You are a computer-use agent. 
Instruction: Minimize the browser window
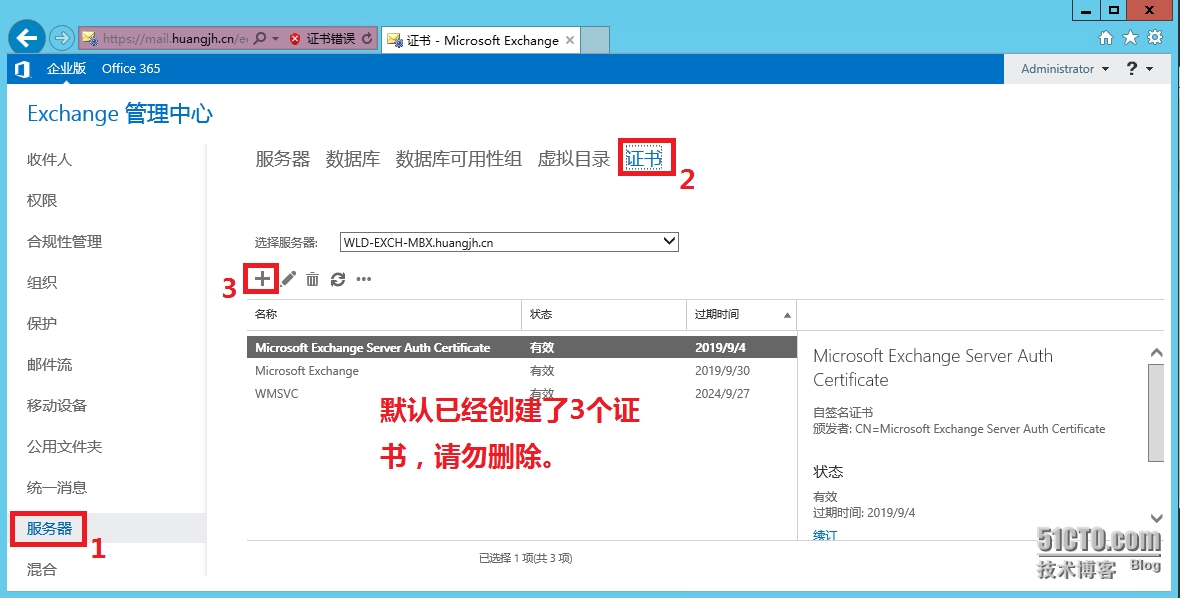pyautogui.click(x=1086, y=11)
